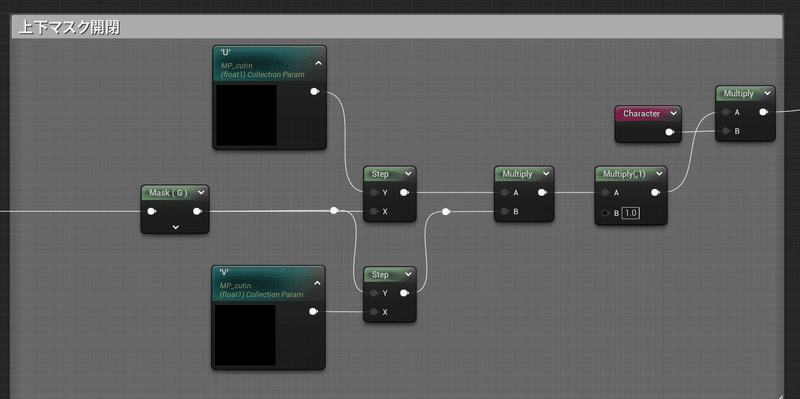Open the upper Step node dropdown arrow
800x399 pixels.
(408, 174)
